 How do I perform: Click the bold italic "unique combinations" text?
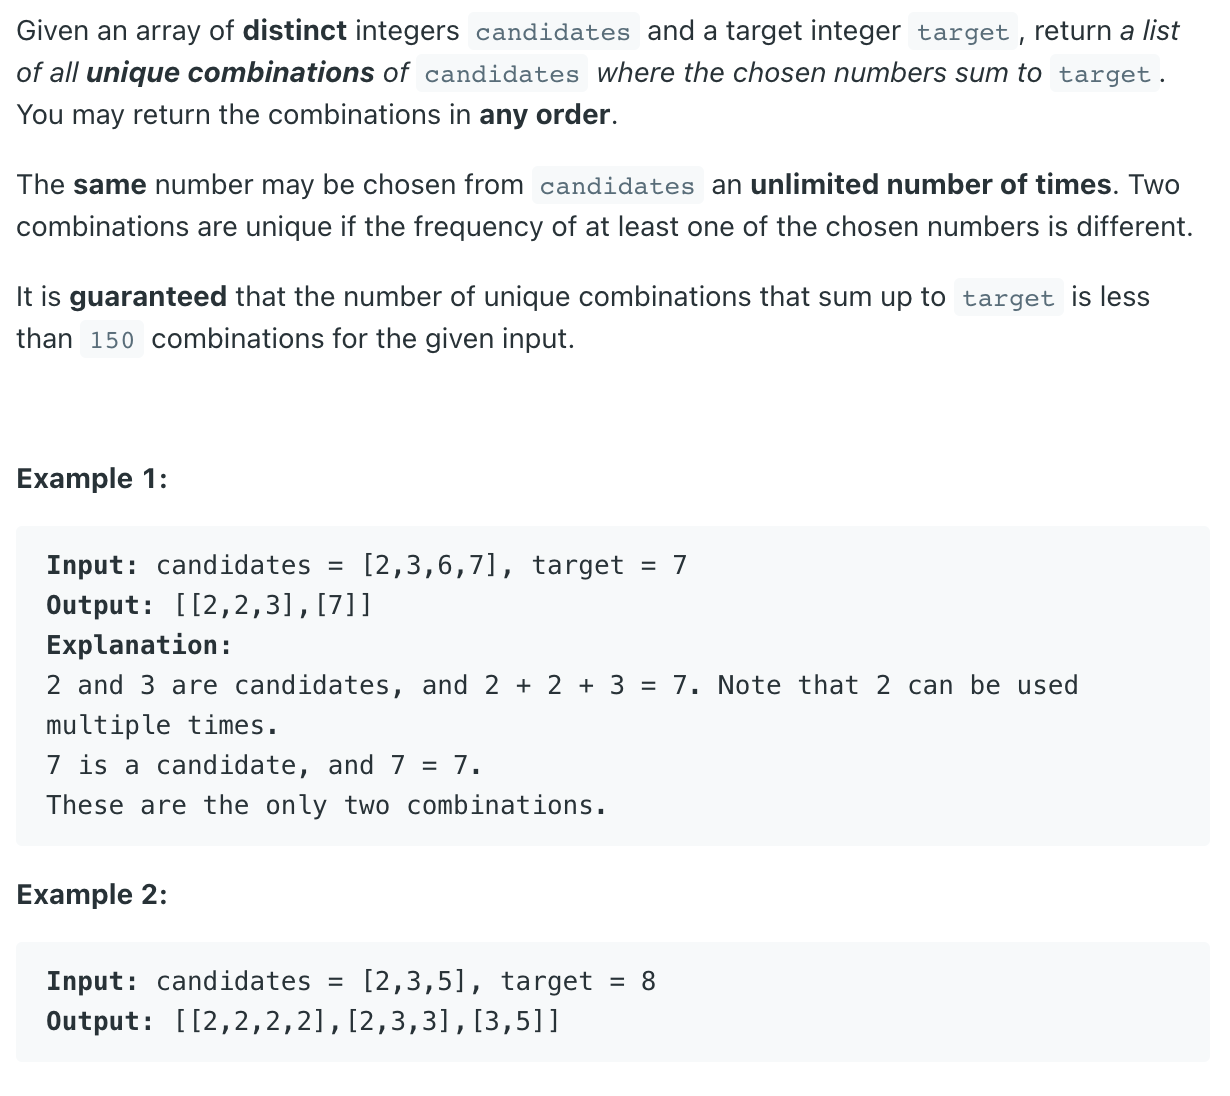[230, 73]
